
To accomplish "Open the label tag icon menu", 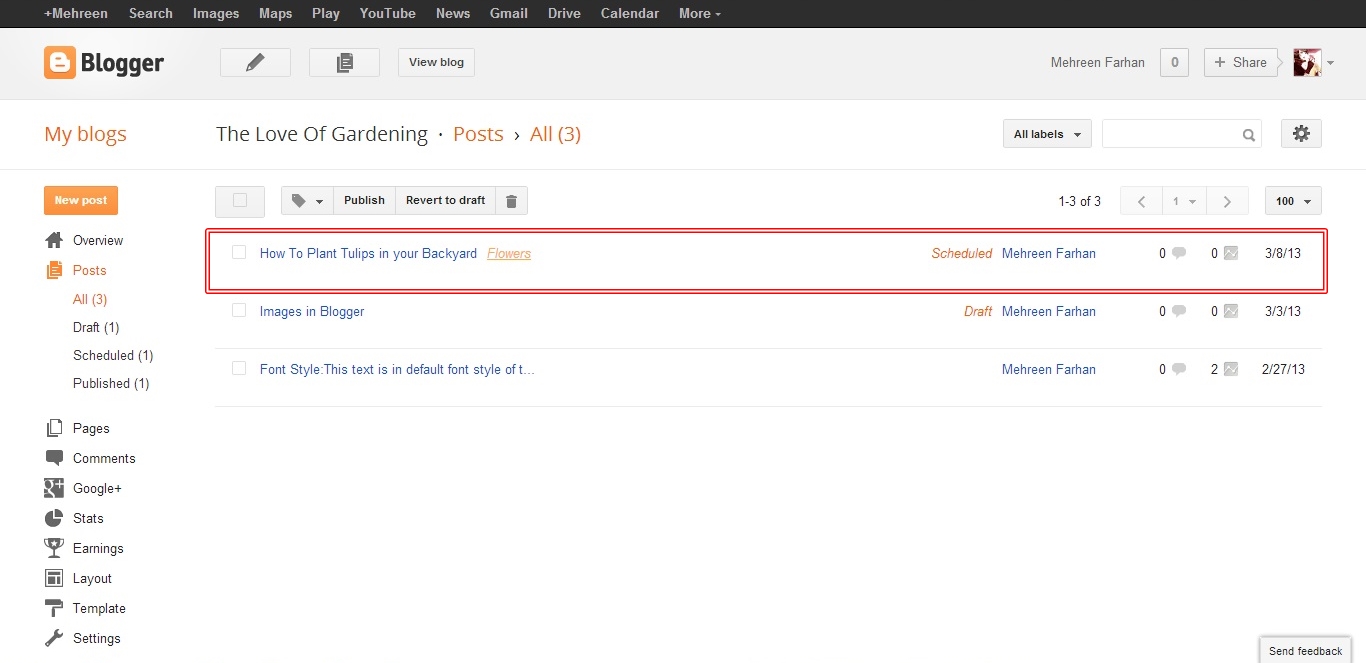I will [x=307, y=201].
